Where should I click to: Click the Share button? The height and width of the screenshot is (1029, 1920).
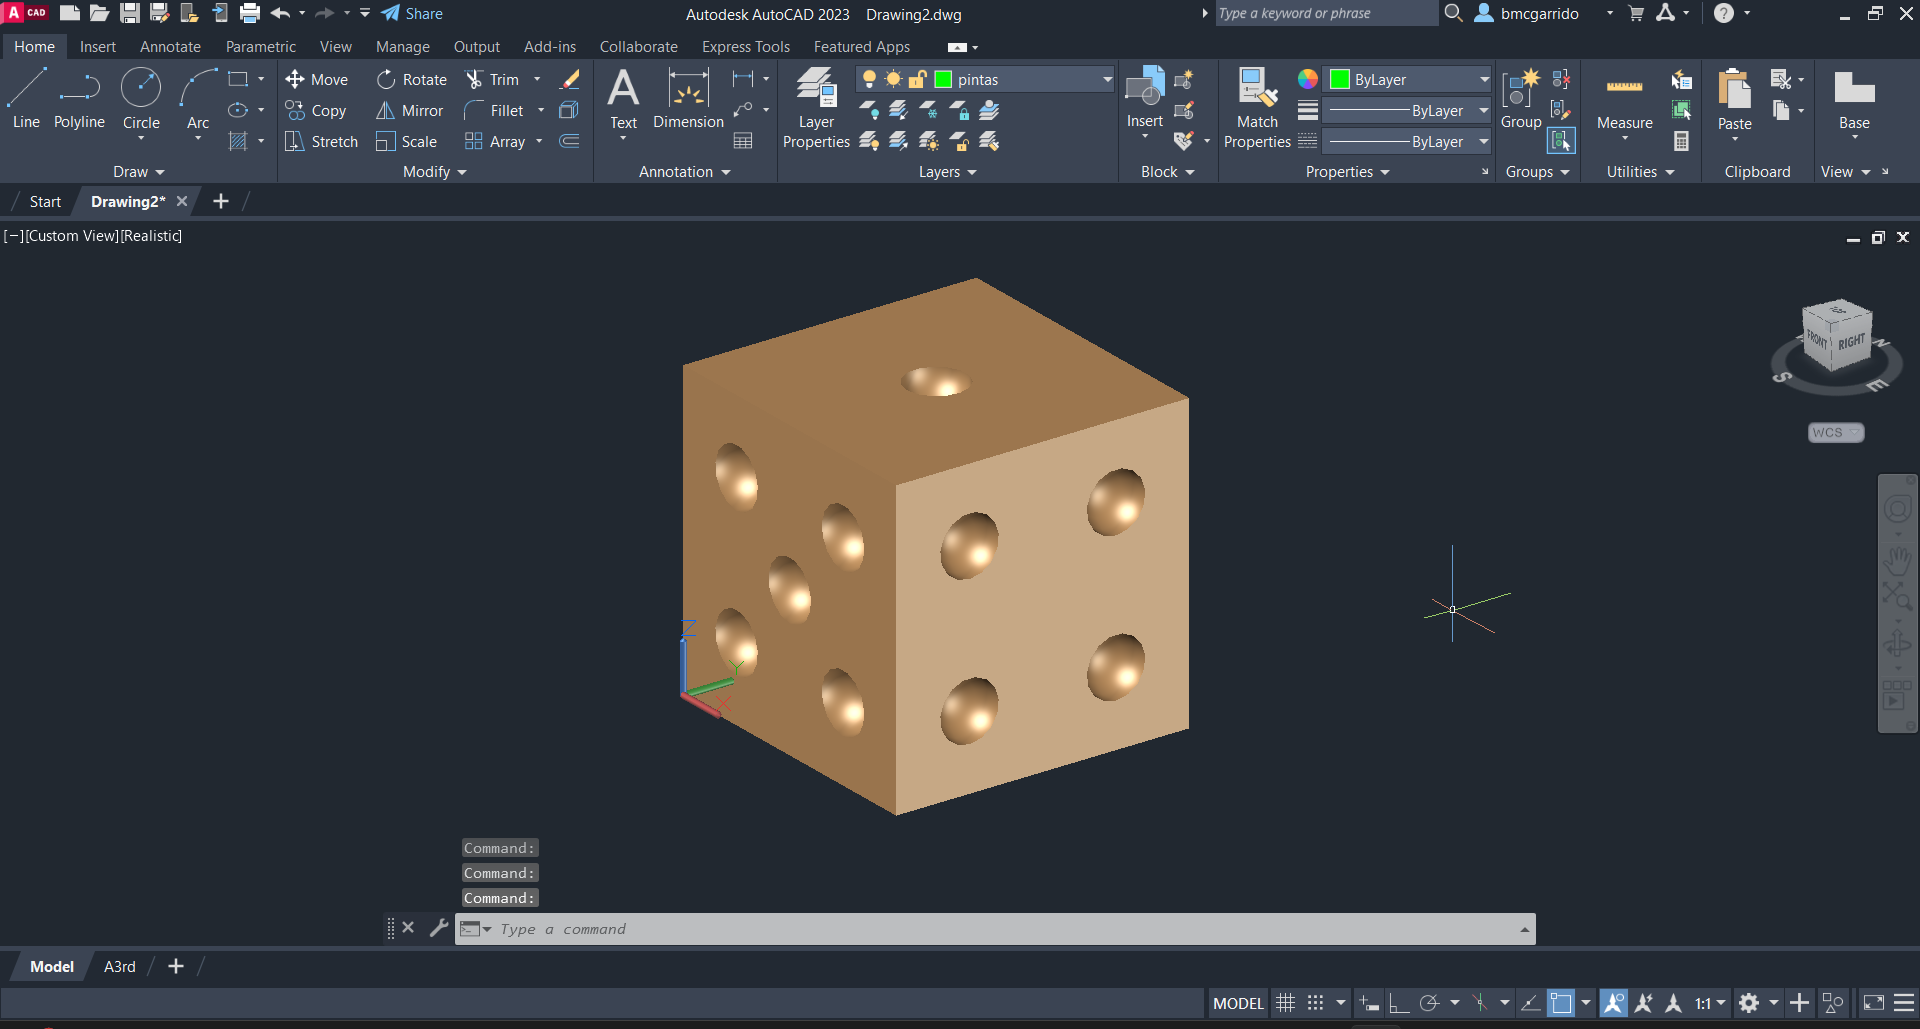coord(412,14)
